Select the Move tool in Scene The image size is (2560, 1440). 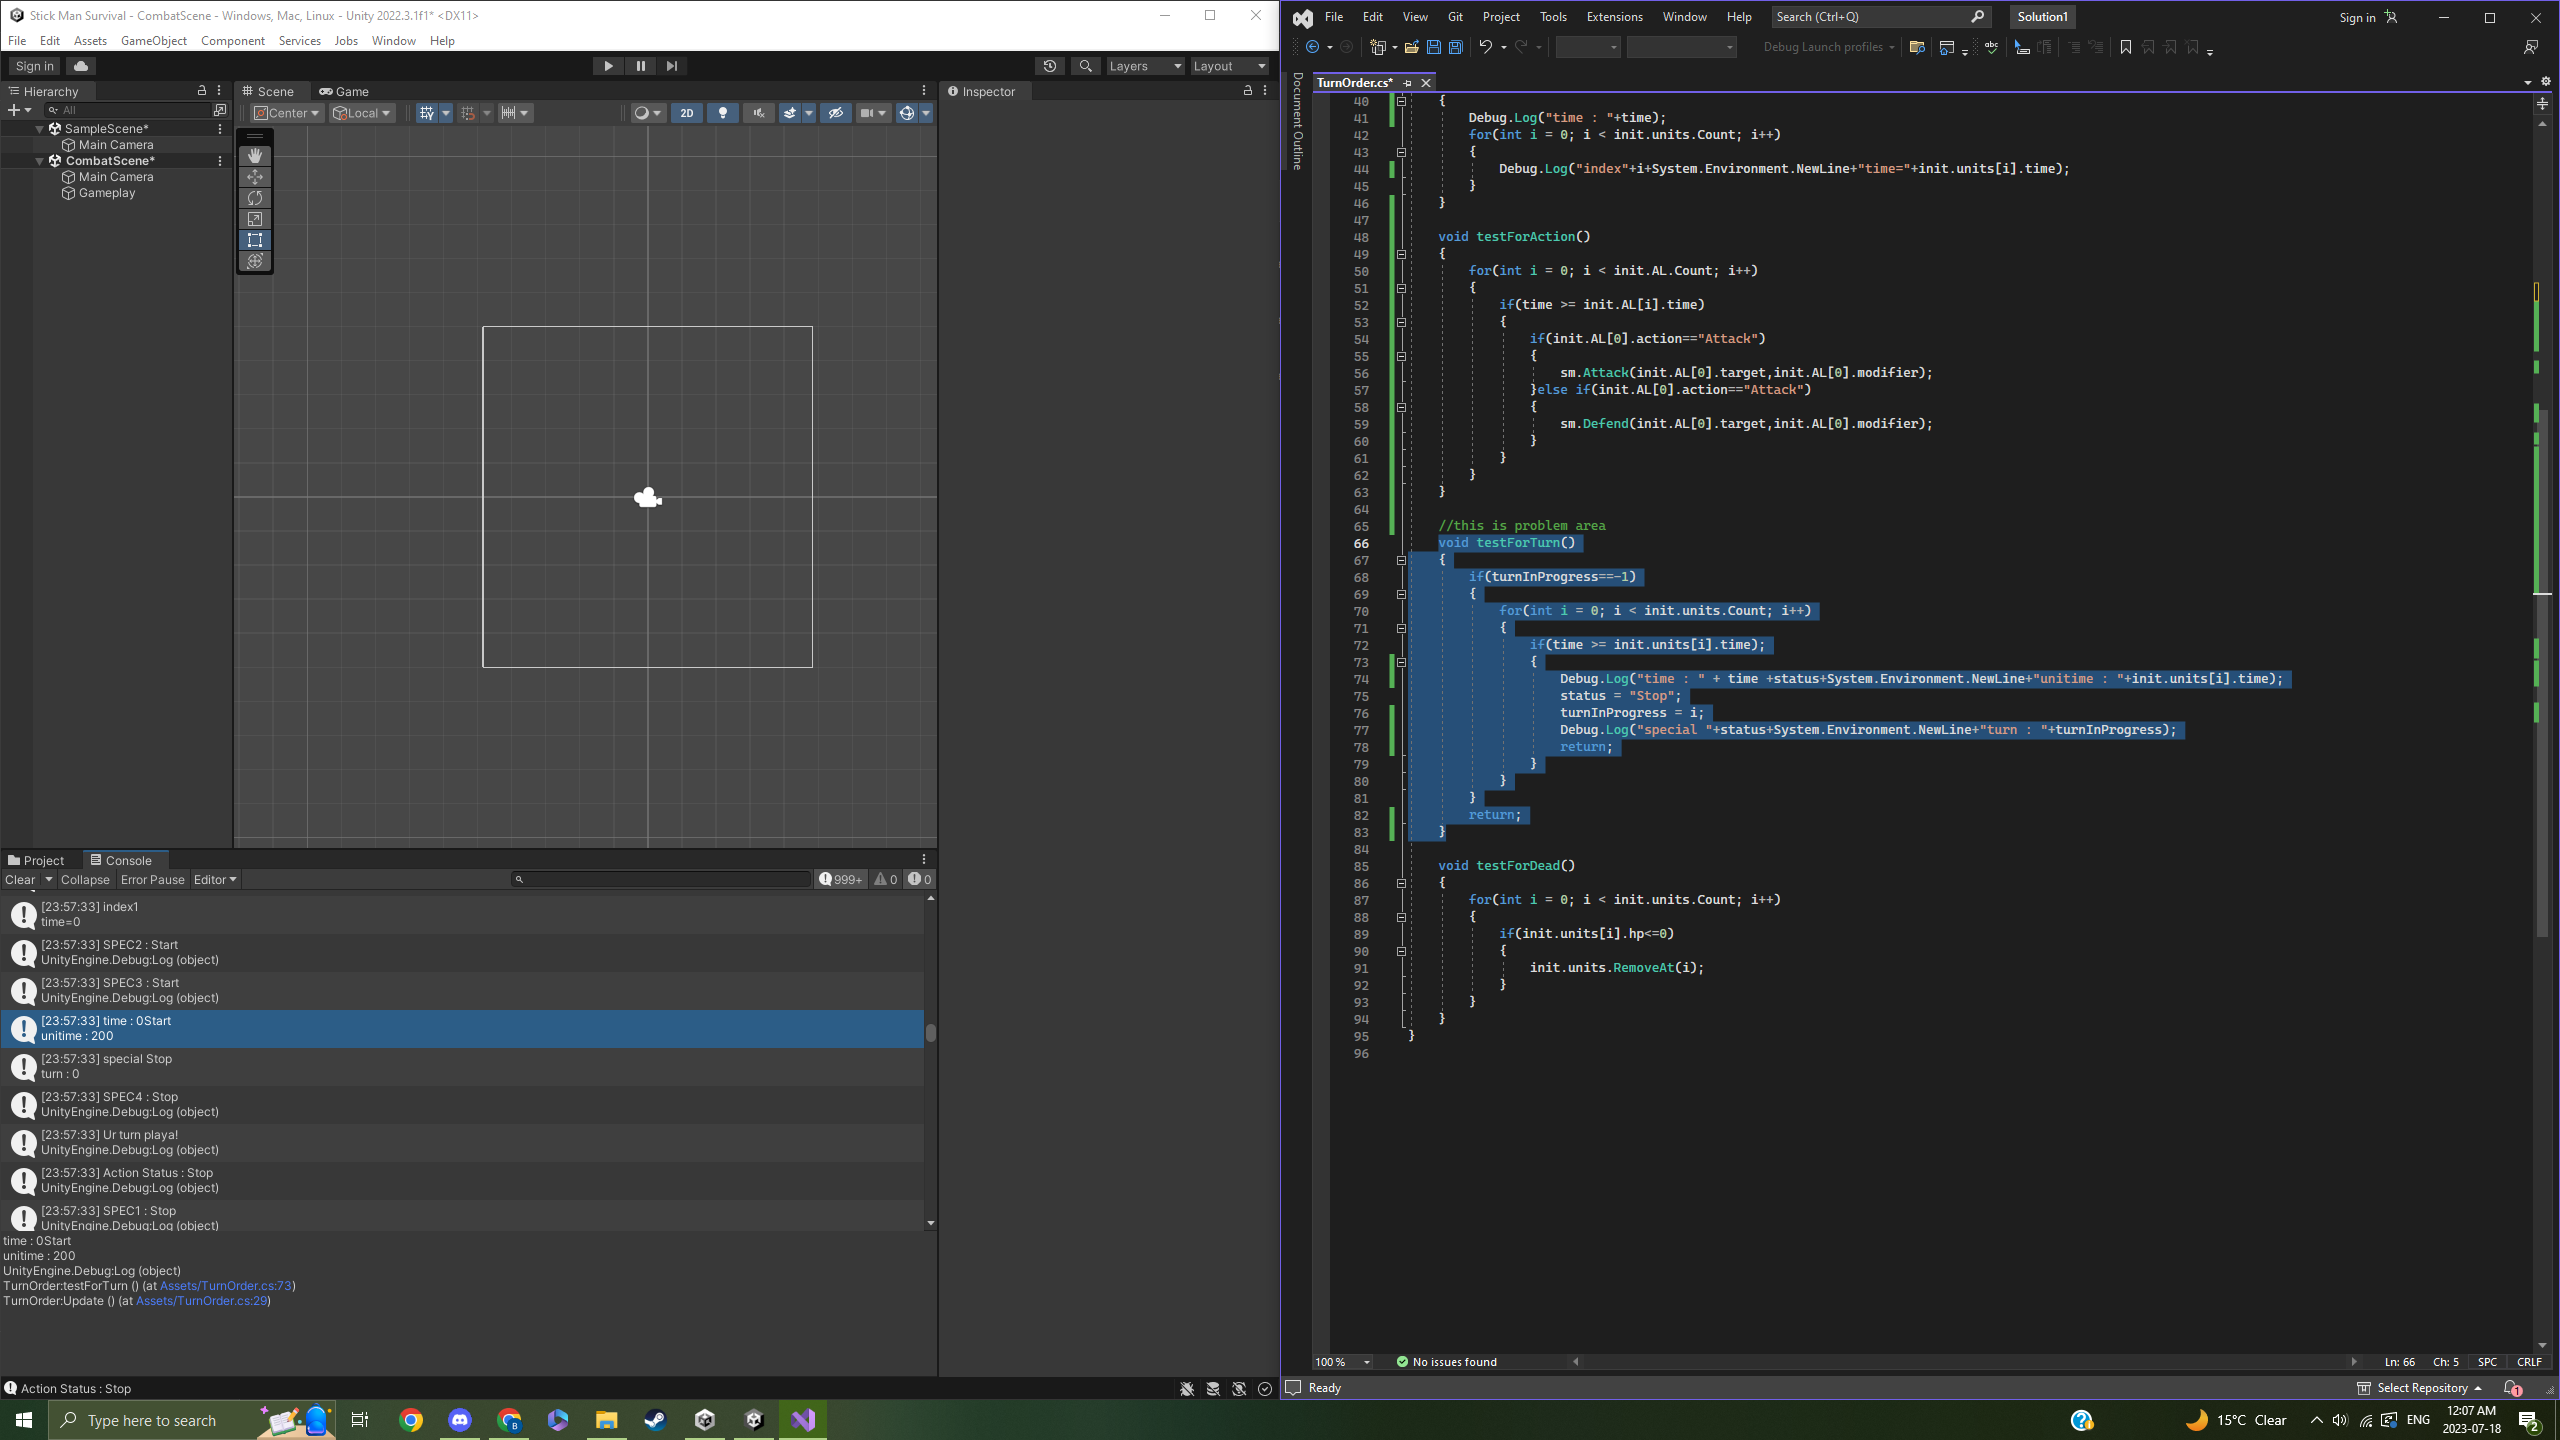pos(255,177)
